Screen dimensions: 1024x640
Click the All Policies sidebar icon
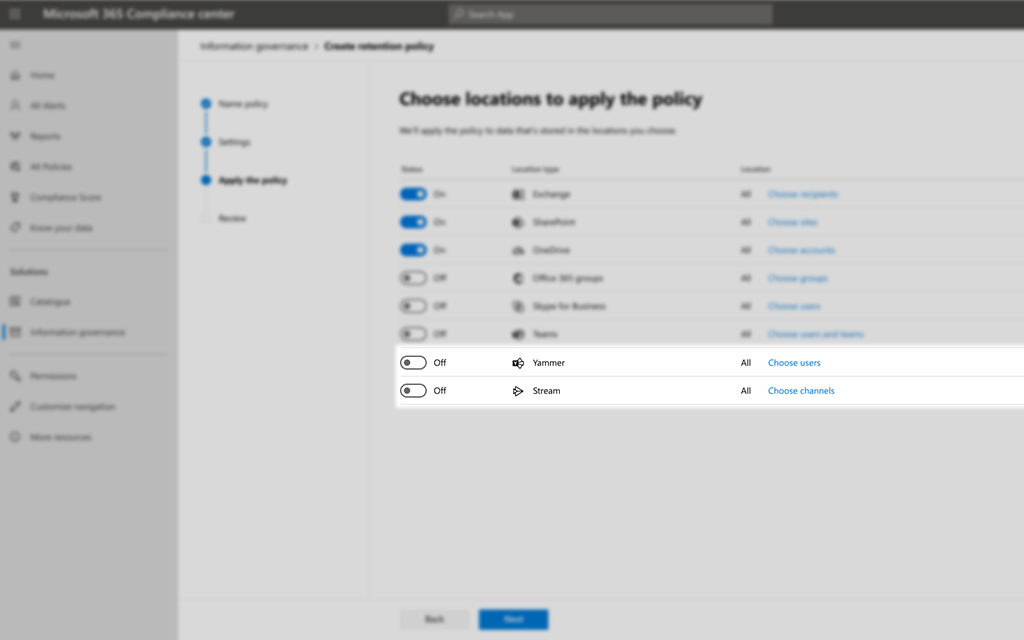15,167
